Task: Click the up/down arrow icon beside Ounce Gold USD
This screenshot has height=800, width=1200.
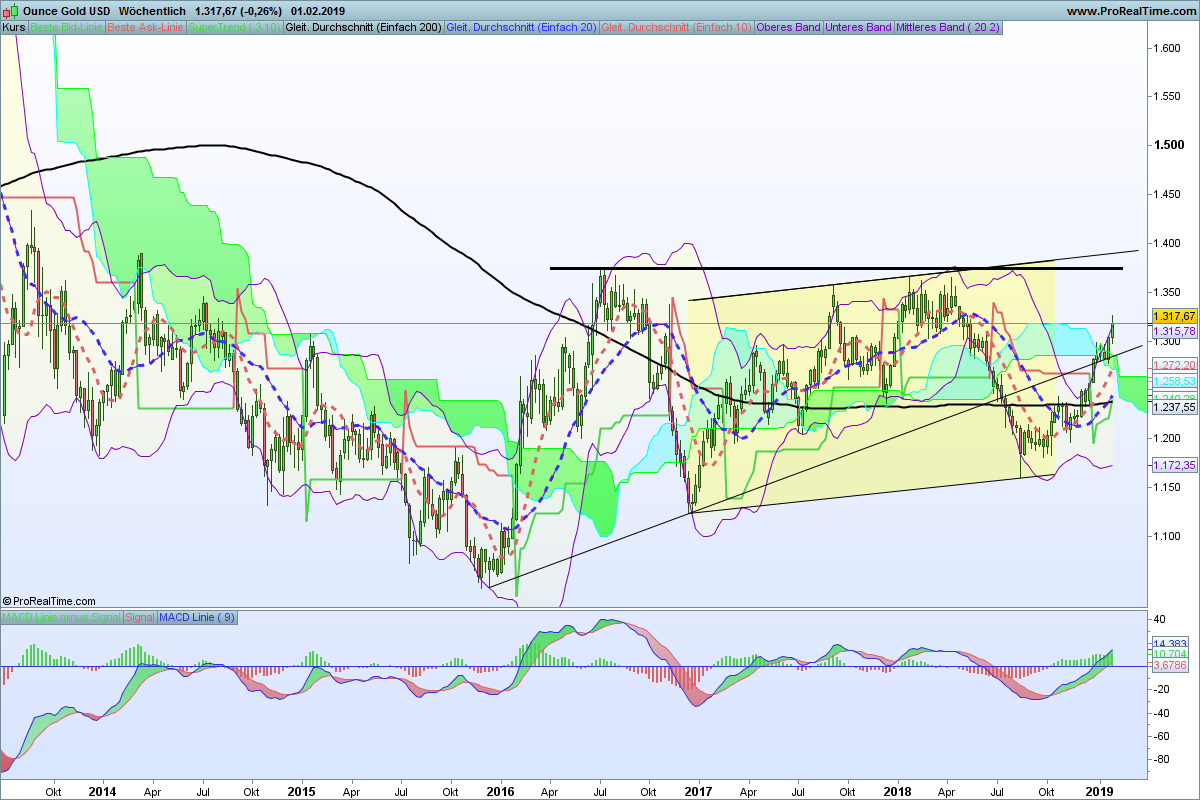Action: (10, 10)
